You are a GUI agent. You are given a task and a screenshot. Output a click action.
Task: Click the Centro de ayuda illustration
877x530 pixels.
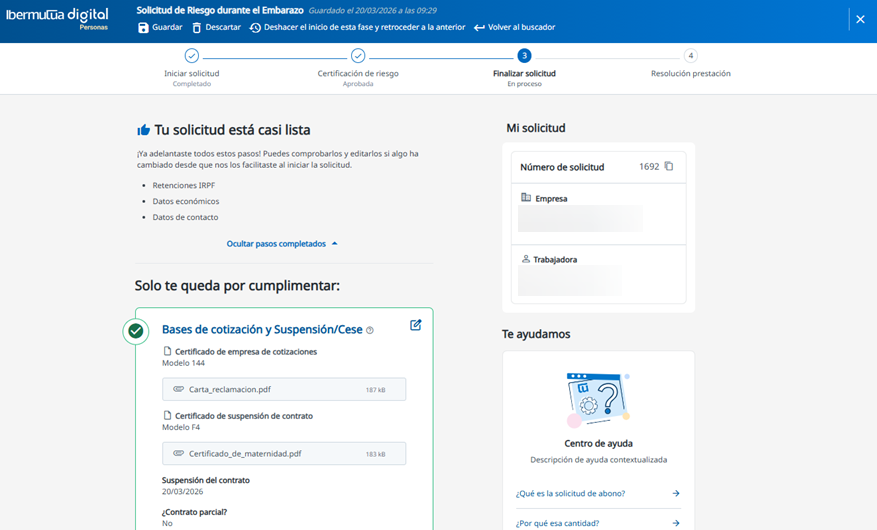pos(598,398)
